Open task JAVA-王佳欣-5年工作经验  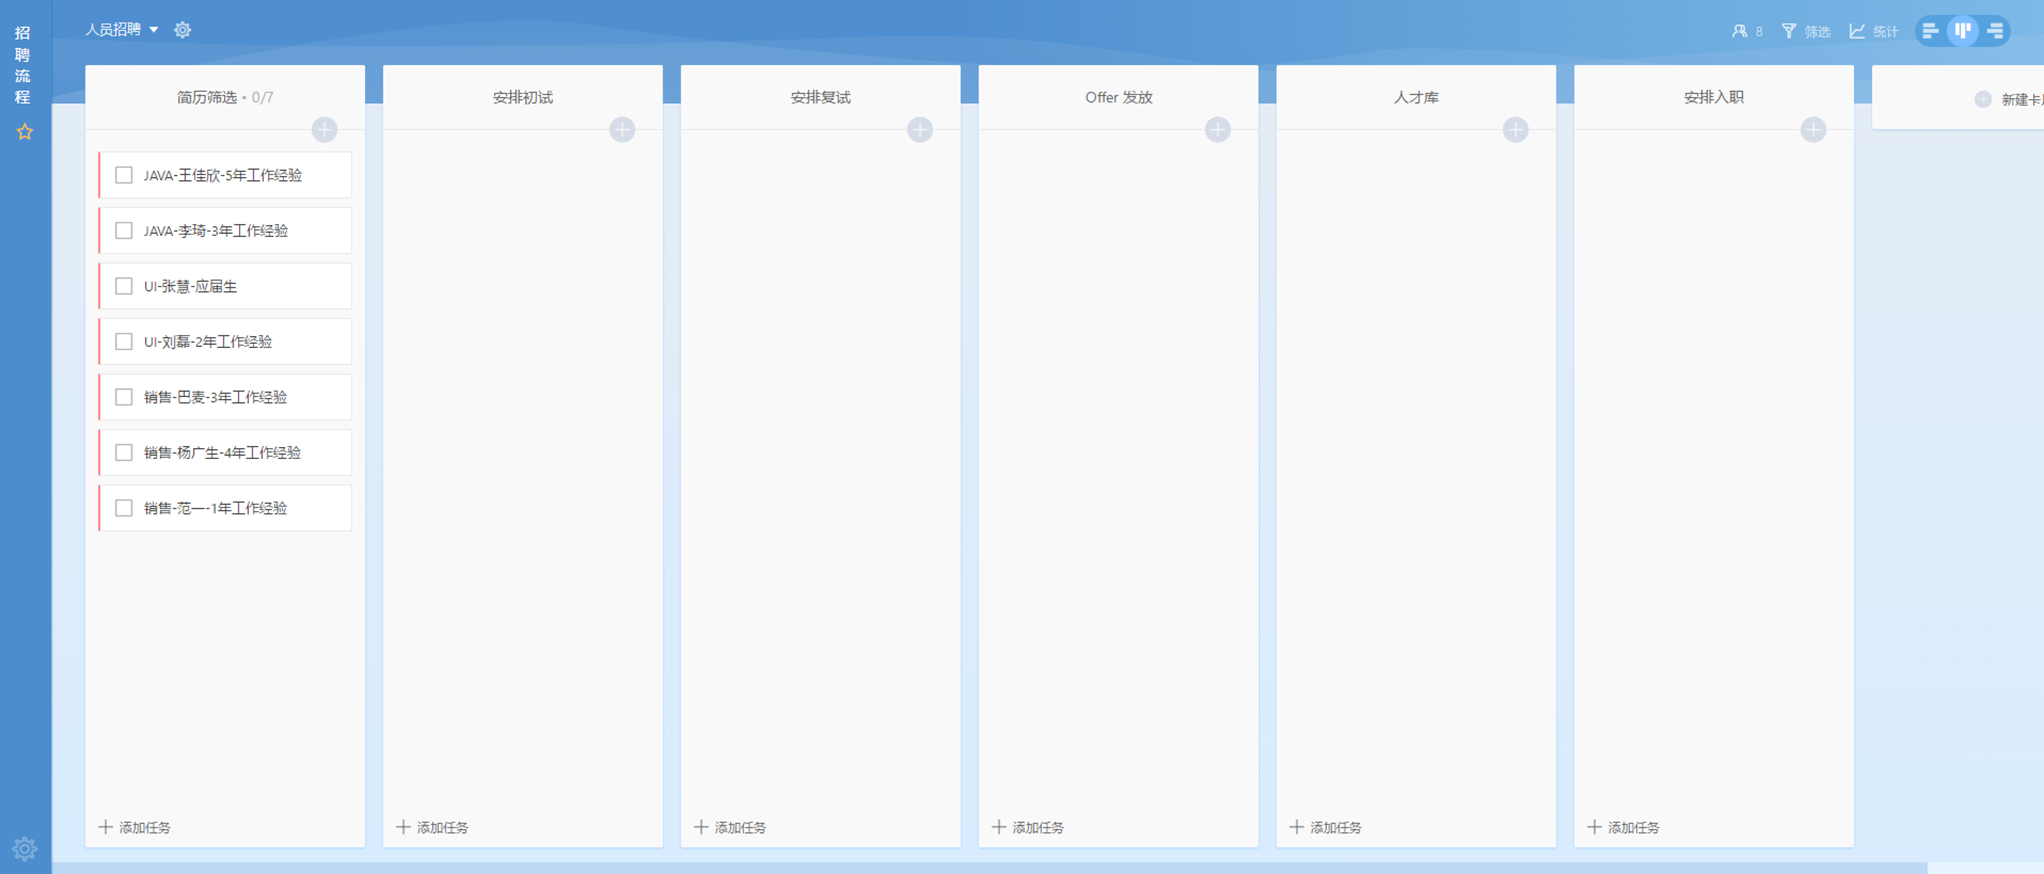click(x=223, y=175)
